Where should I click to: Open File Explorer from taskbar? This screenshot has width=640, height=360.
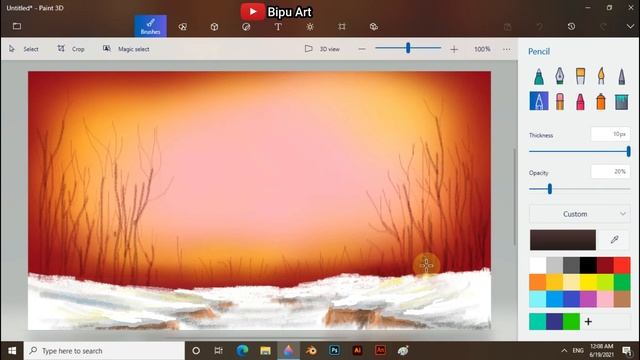pos(265,351)
